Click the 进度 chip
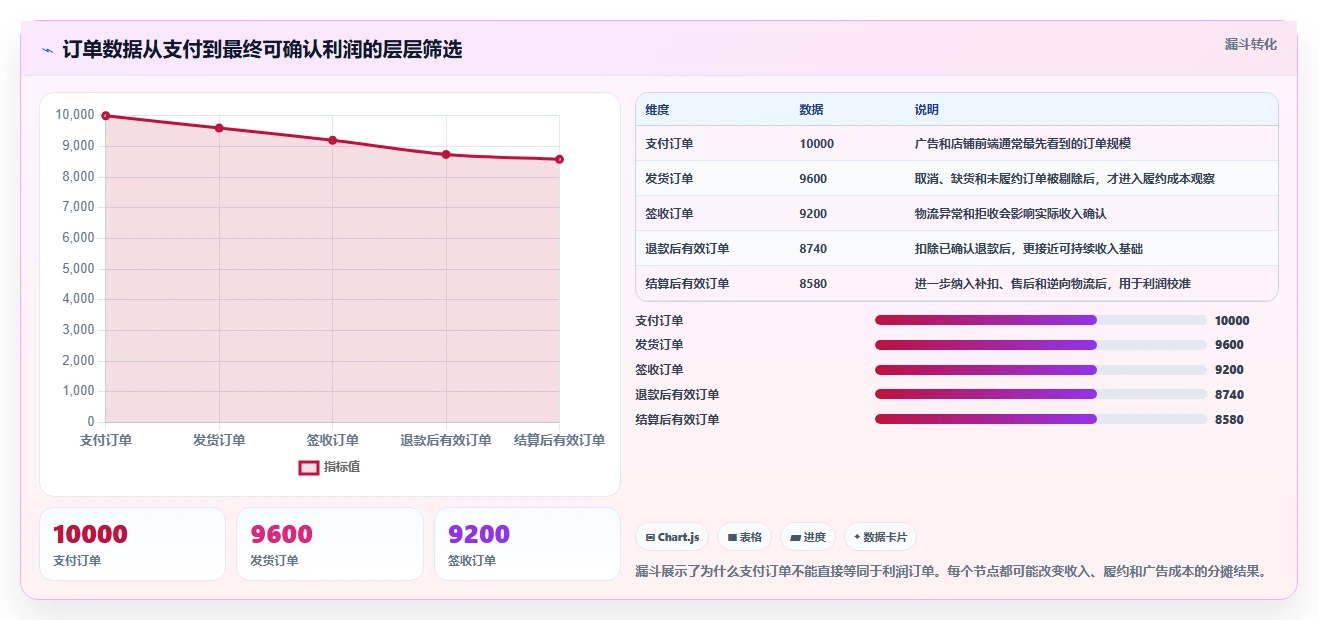 (808, 537)
